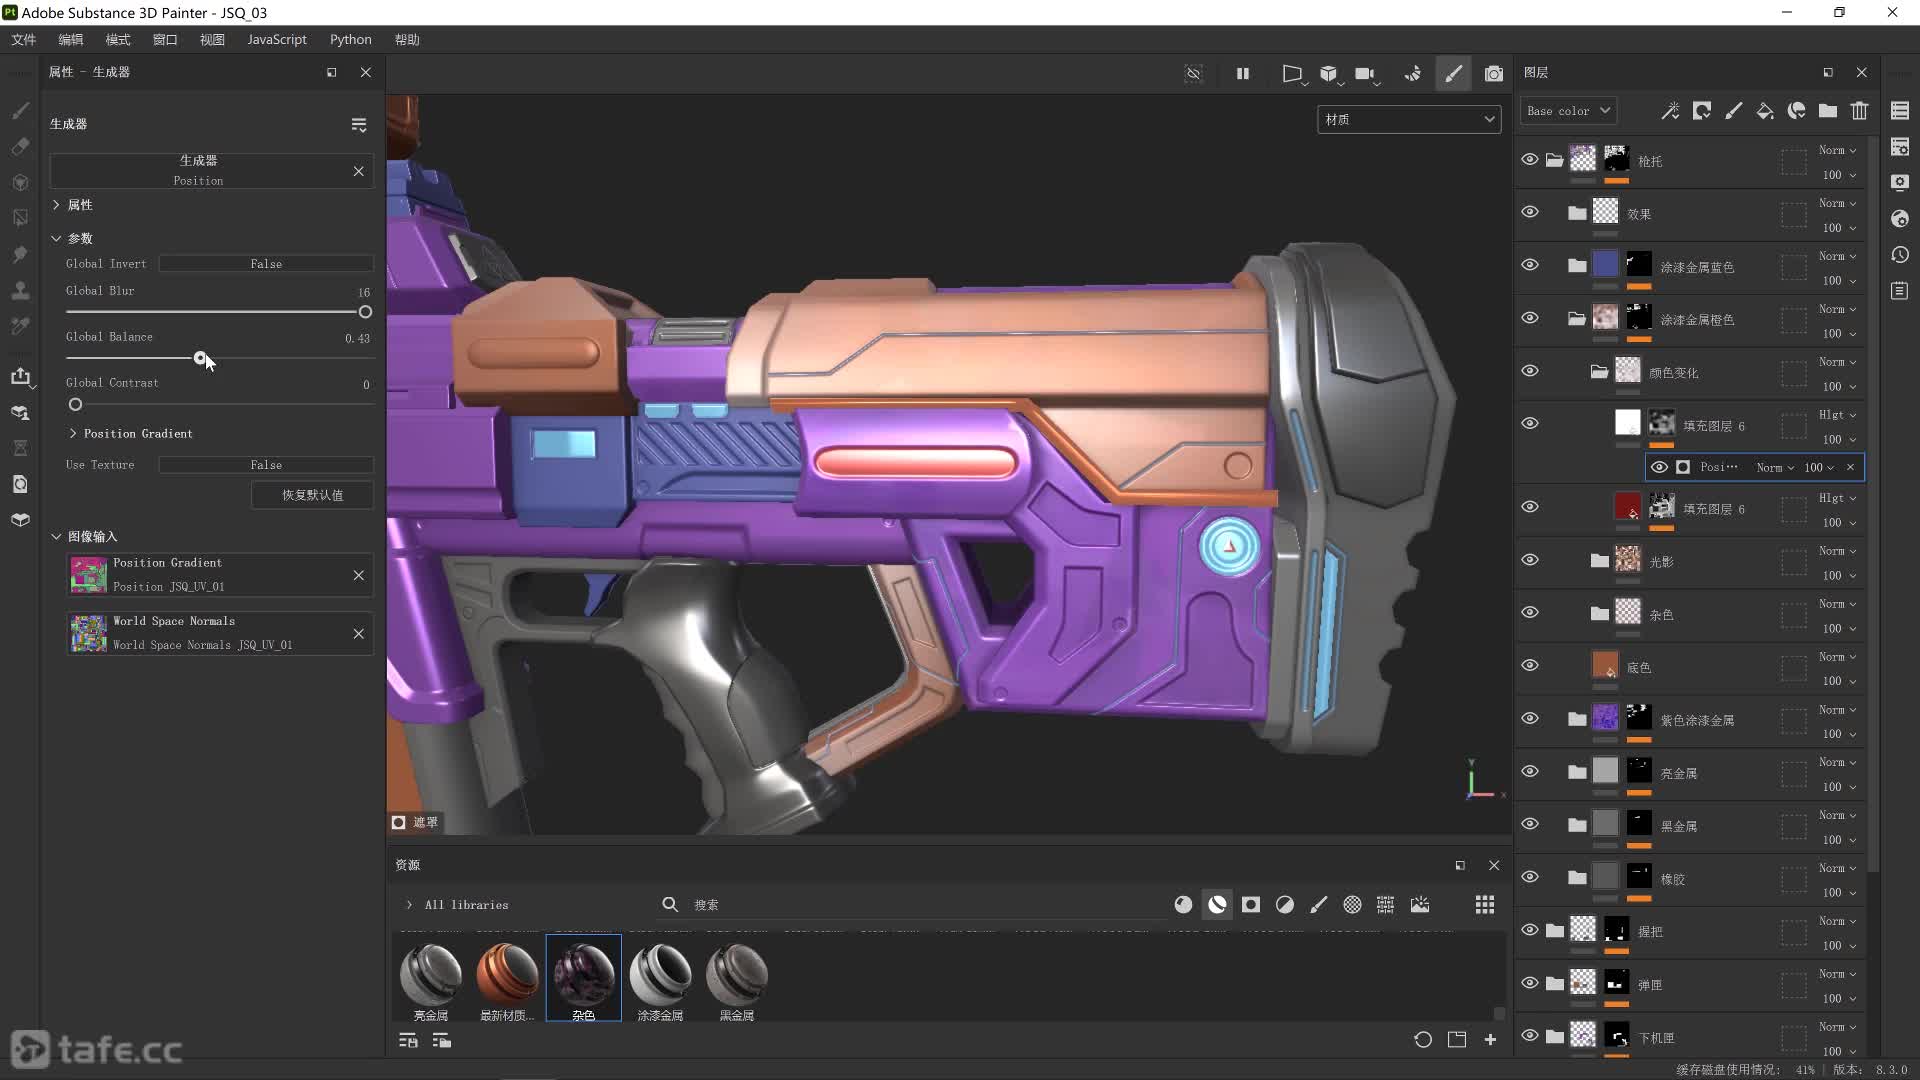Click the add effect wand icon in Layers
Image resolution: width=1920 pixels, height=1080 pixels.
coord(1670,111)
